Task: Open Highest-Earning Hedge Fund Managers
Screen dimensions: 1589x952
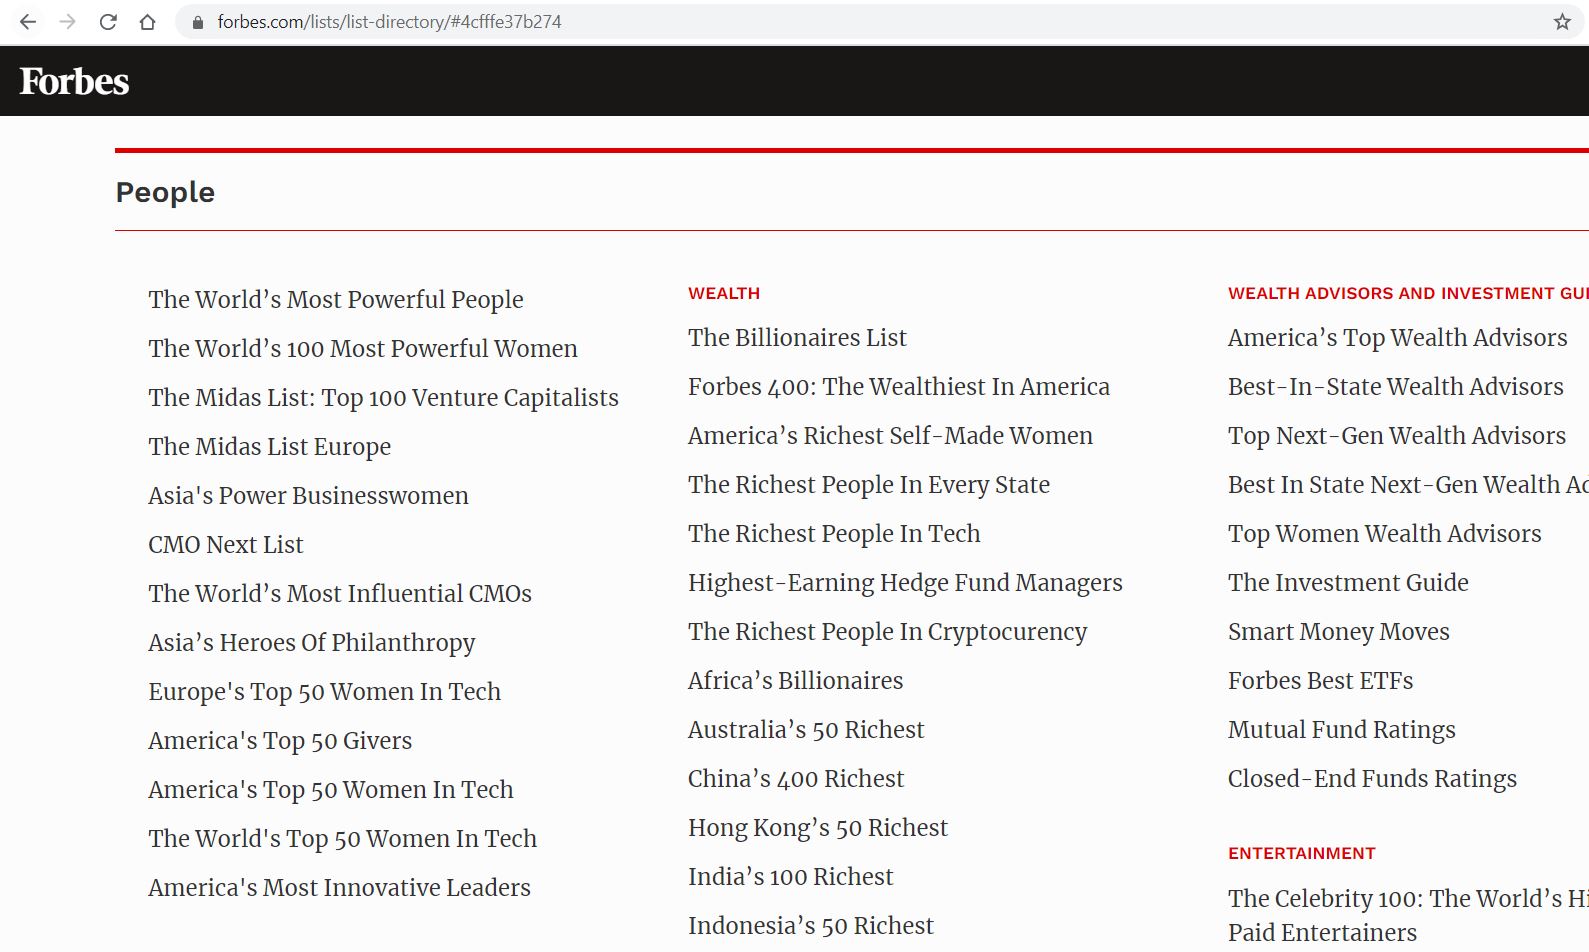Action: point(906,583)
